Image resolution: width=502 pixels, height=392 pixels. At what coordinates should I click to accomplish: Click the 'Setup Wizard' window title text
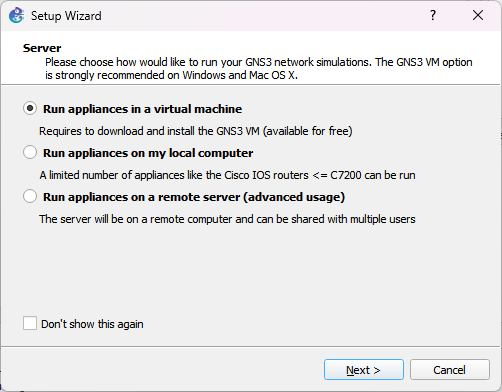(x=66, y=16)
